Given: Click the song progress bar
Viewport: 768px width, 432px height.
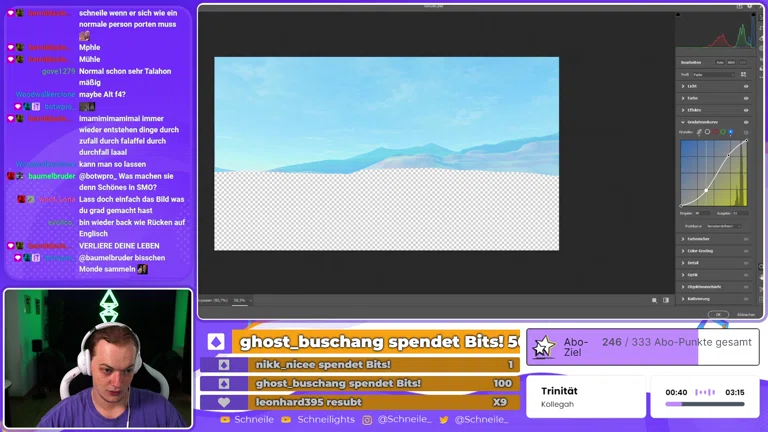Looking at the screenshot, I should point(705,404).
